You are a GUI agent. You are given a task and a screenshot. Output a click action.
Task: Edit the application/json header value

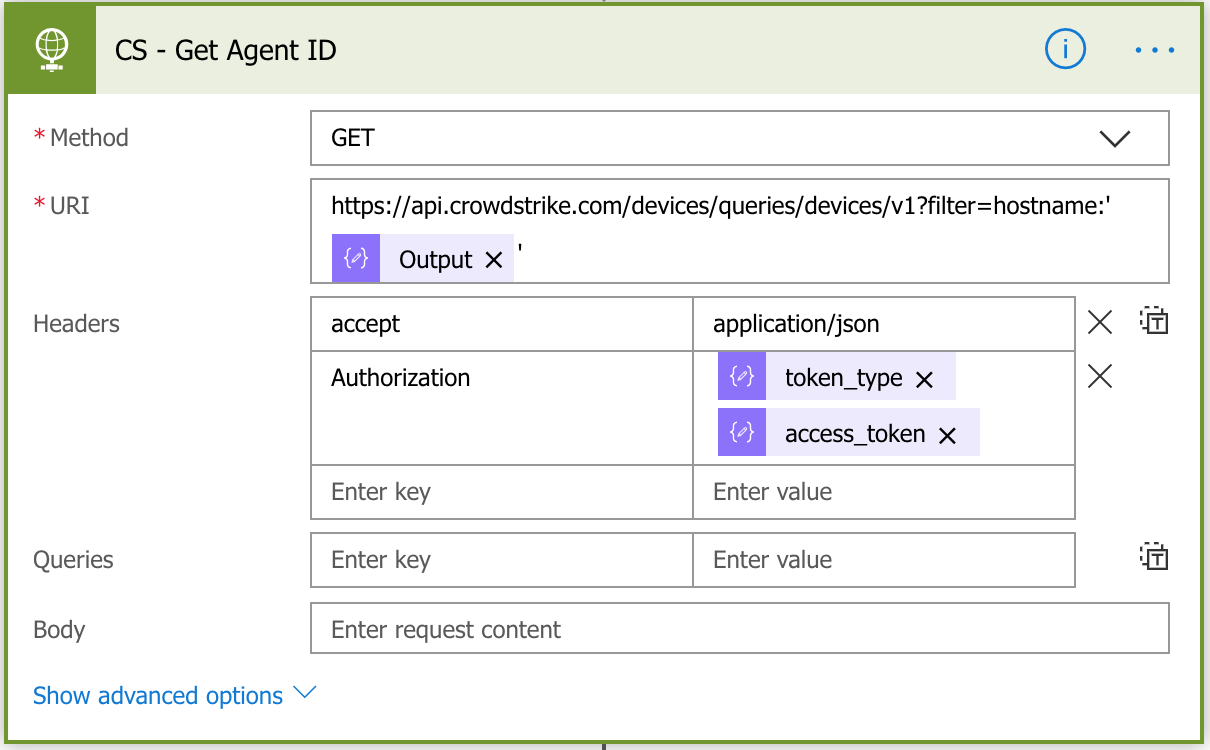pos(883,324)
